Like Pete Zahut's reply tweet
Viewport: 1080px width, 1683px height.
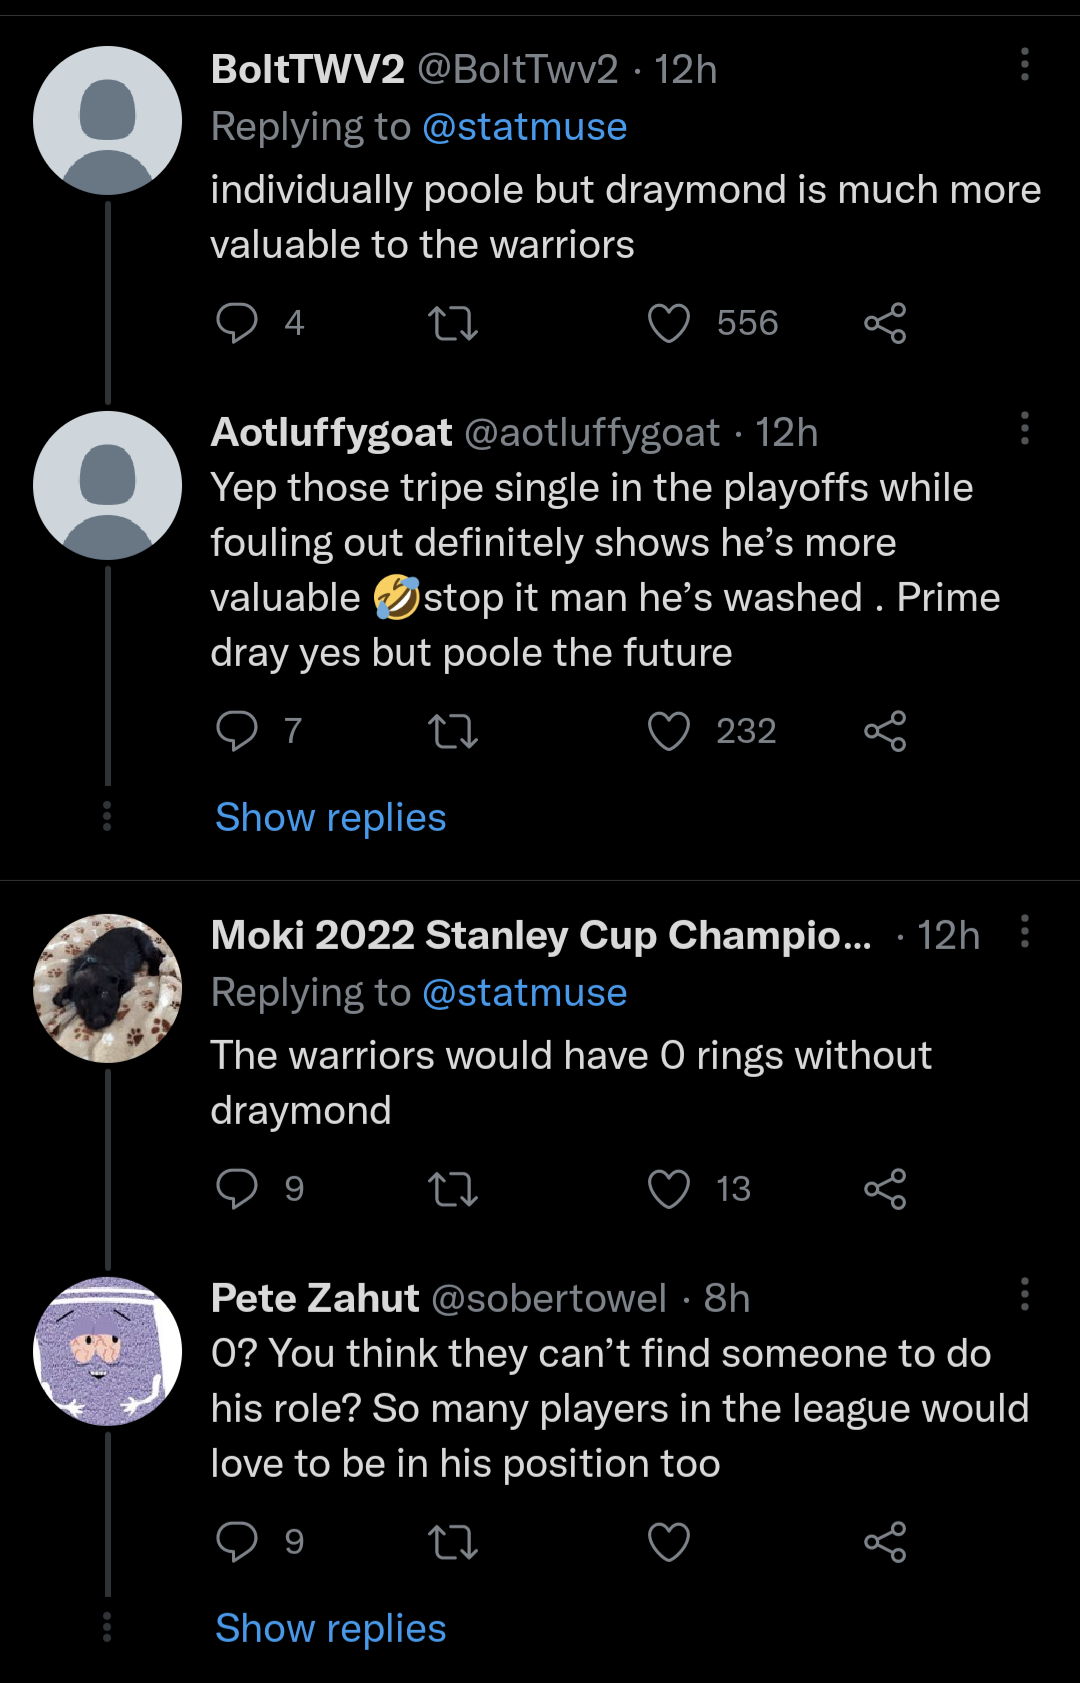[669, 1542]
